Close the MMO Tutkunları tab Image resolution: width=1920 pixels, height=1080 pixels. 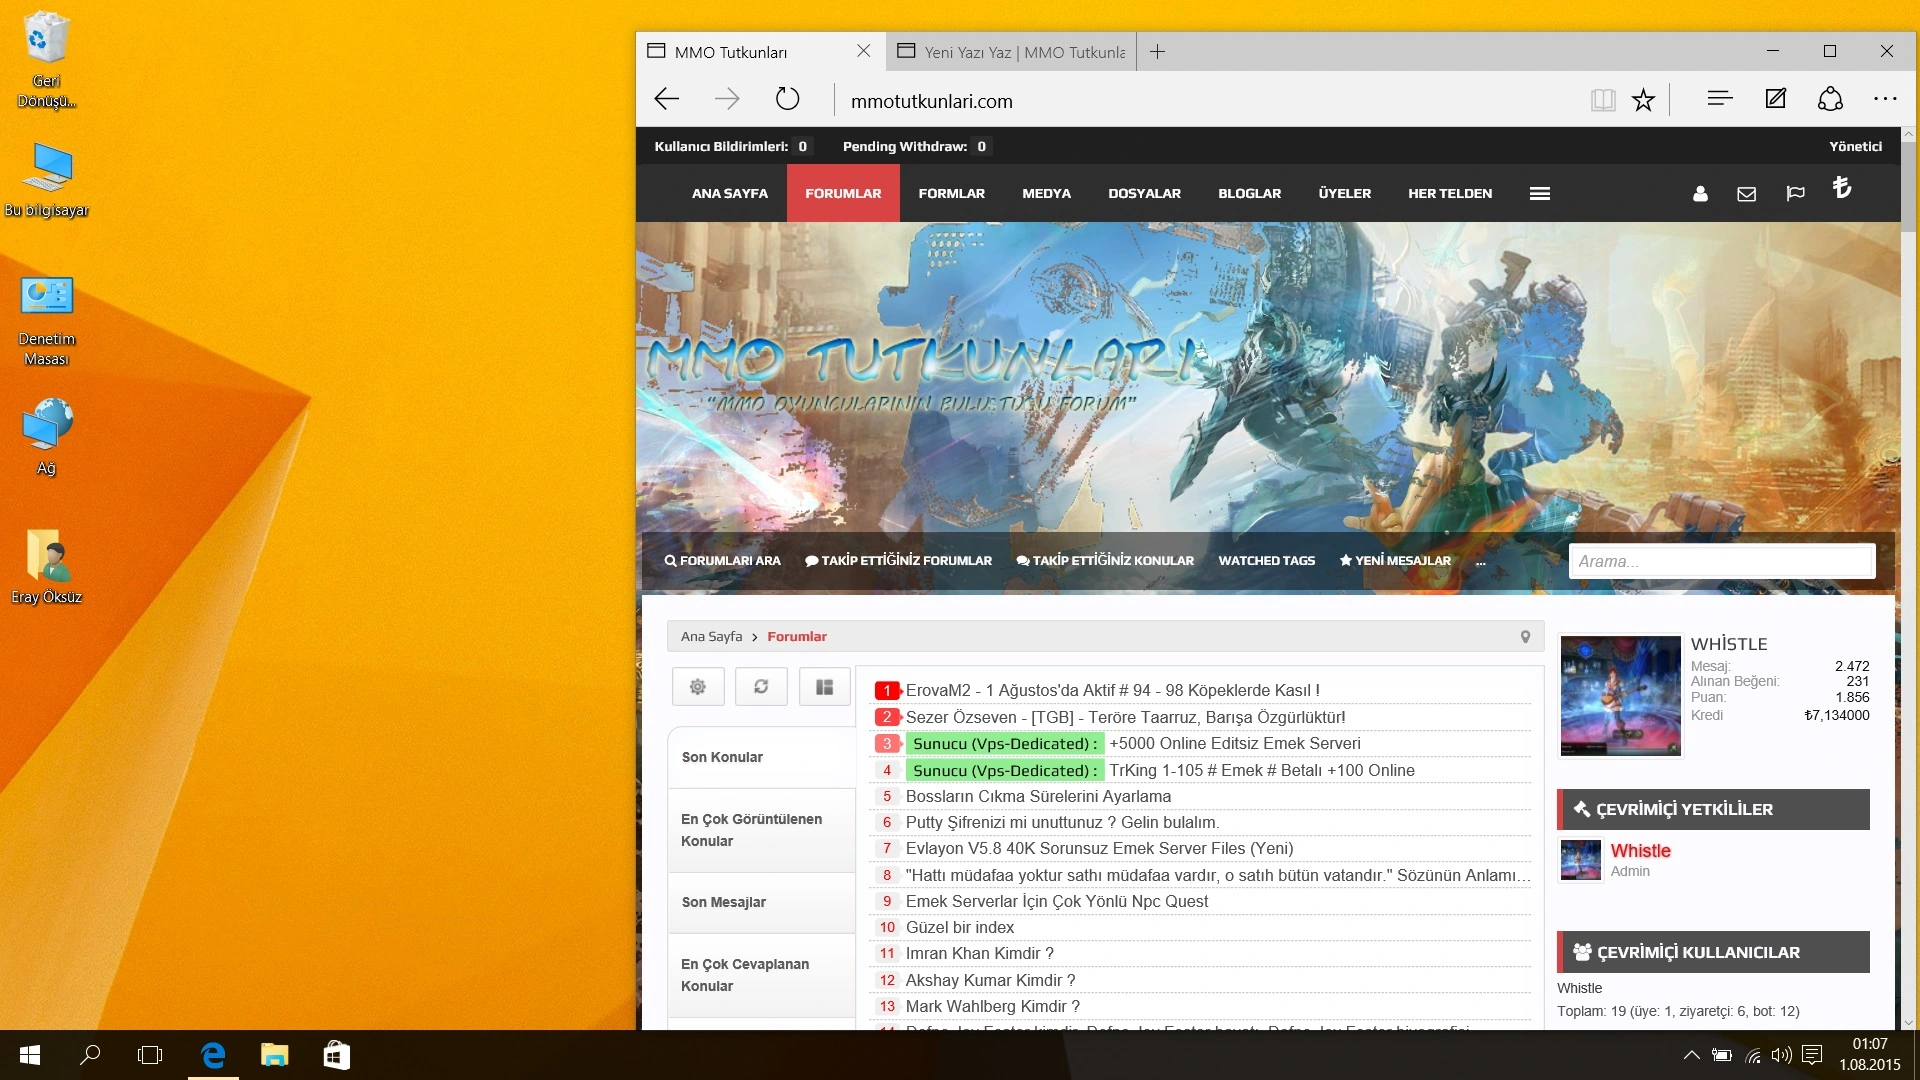coord(863,51)
